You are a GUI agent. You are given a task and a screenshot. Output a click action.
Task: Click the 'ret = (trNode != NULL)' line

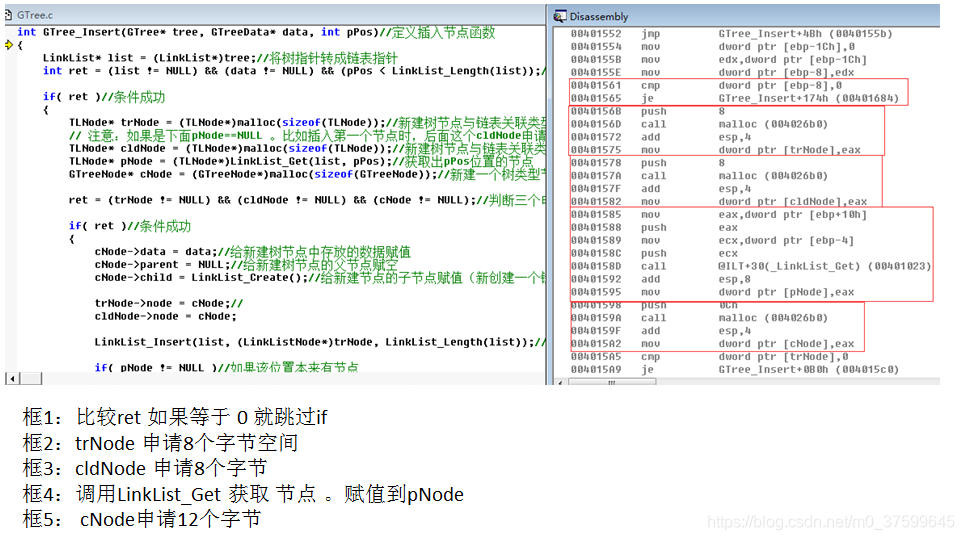[x=307, y=200]
